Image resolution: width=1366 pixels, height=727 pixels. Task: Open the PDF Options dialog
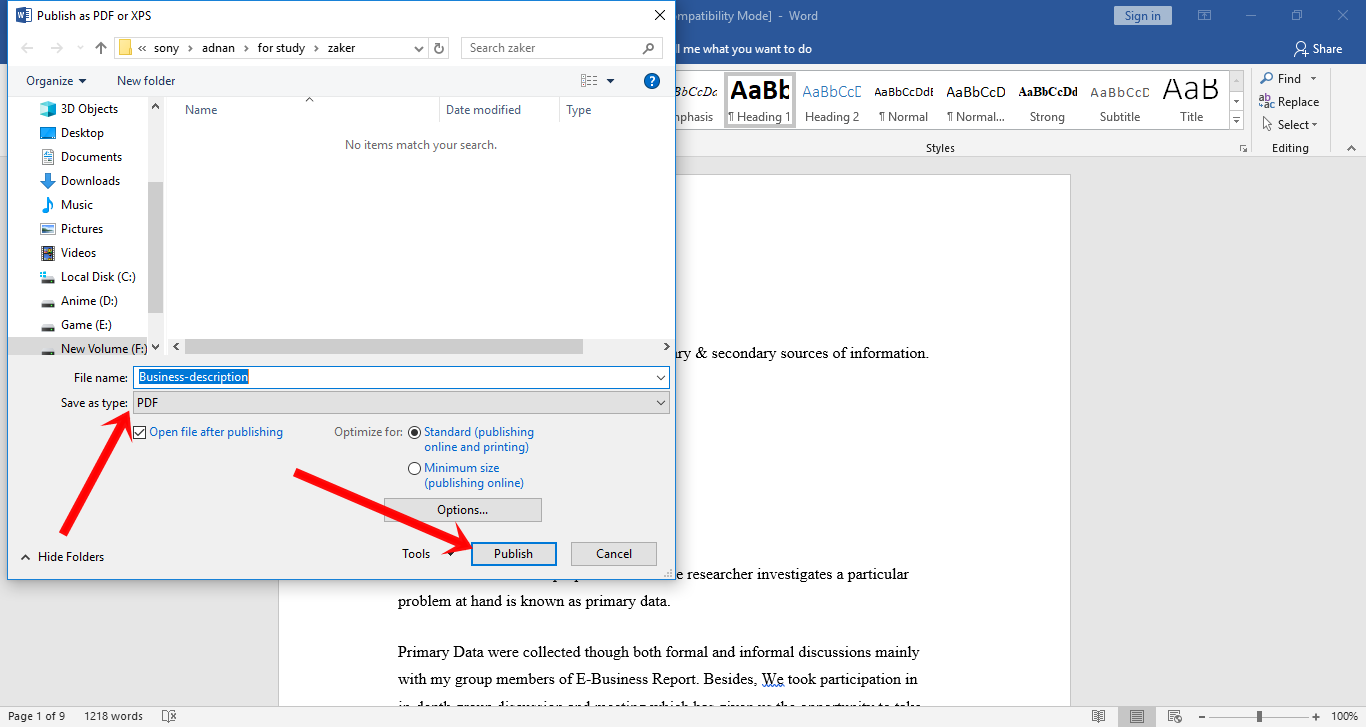click(462, 510)
